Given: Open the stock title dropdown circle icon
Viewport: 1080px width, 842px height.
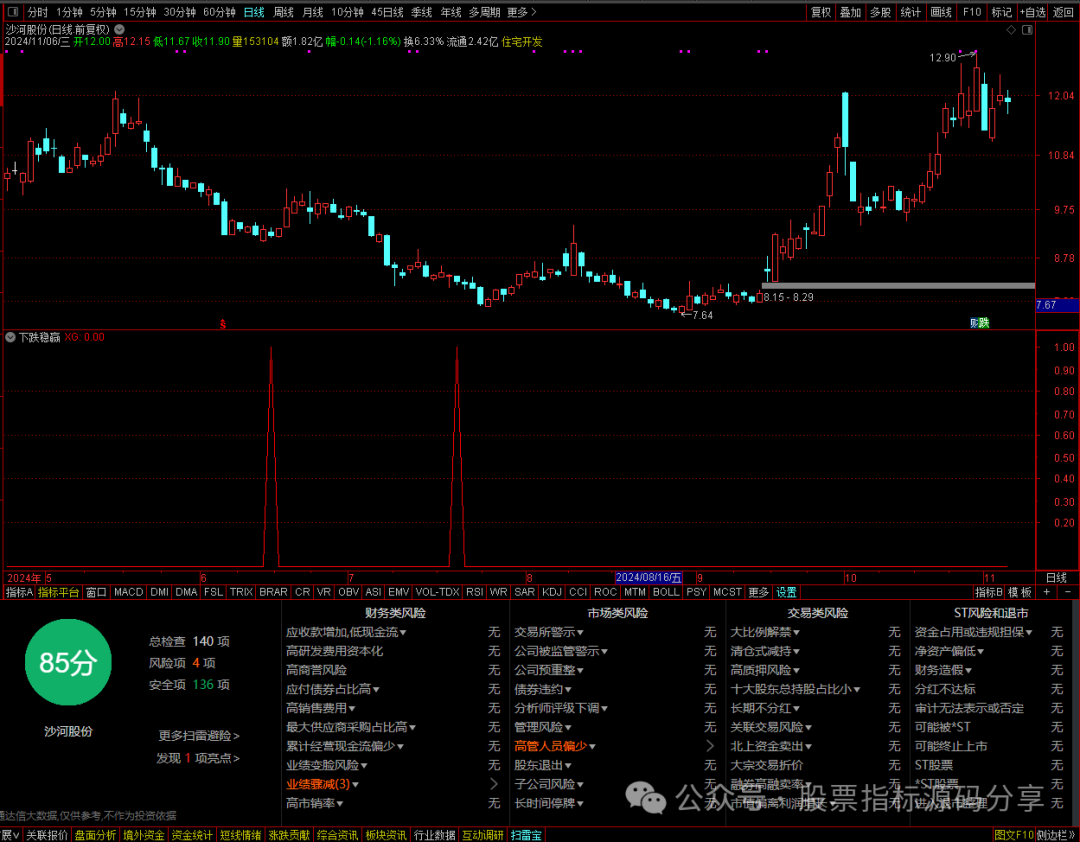Looking at the screenshot, I should click(x=120, y=30).
